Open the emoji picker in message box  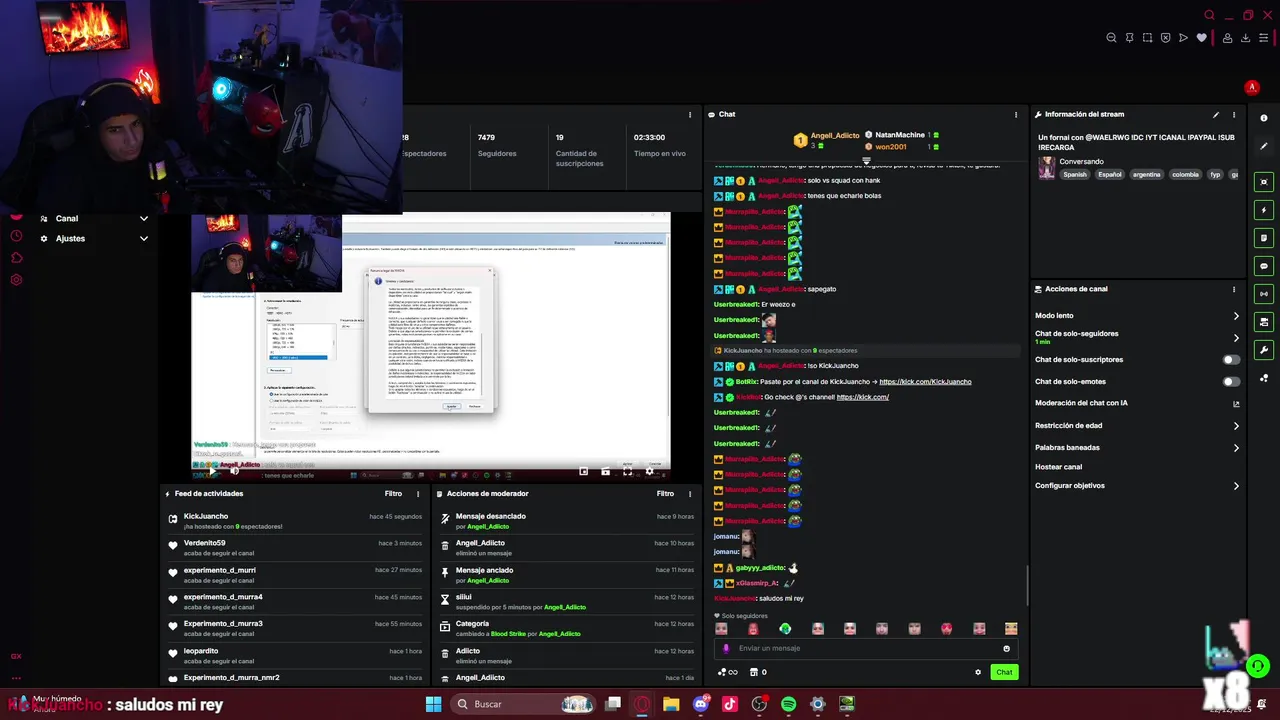pyautogui.click(x=1006, y=648)
